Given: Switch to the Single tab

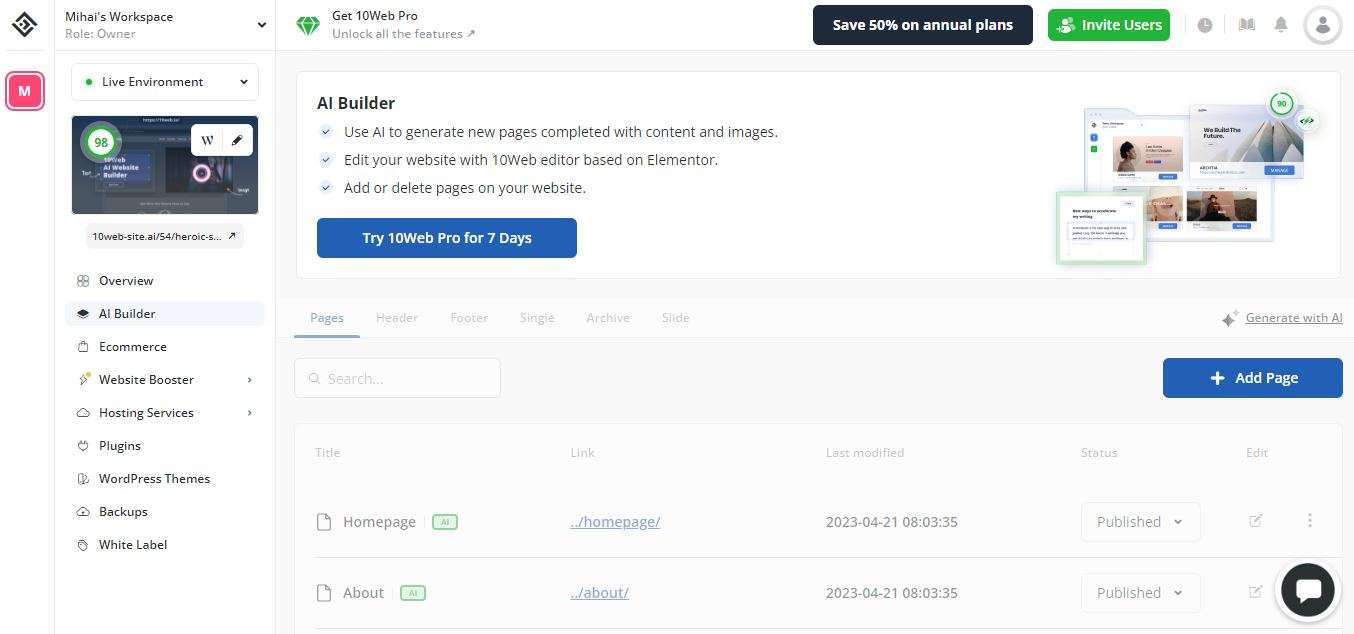Looking at the screenshot, I should point(537,318).
